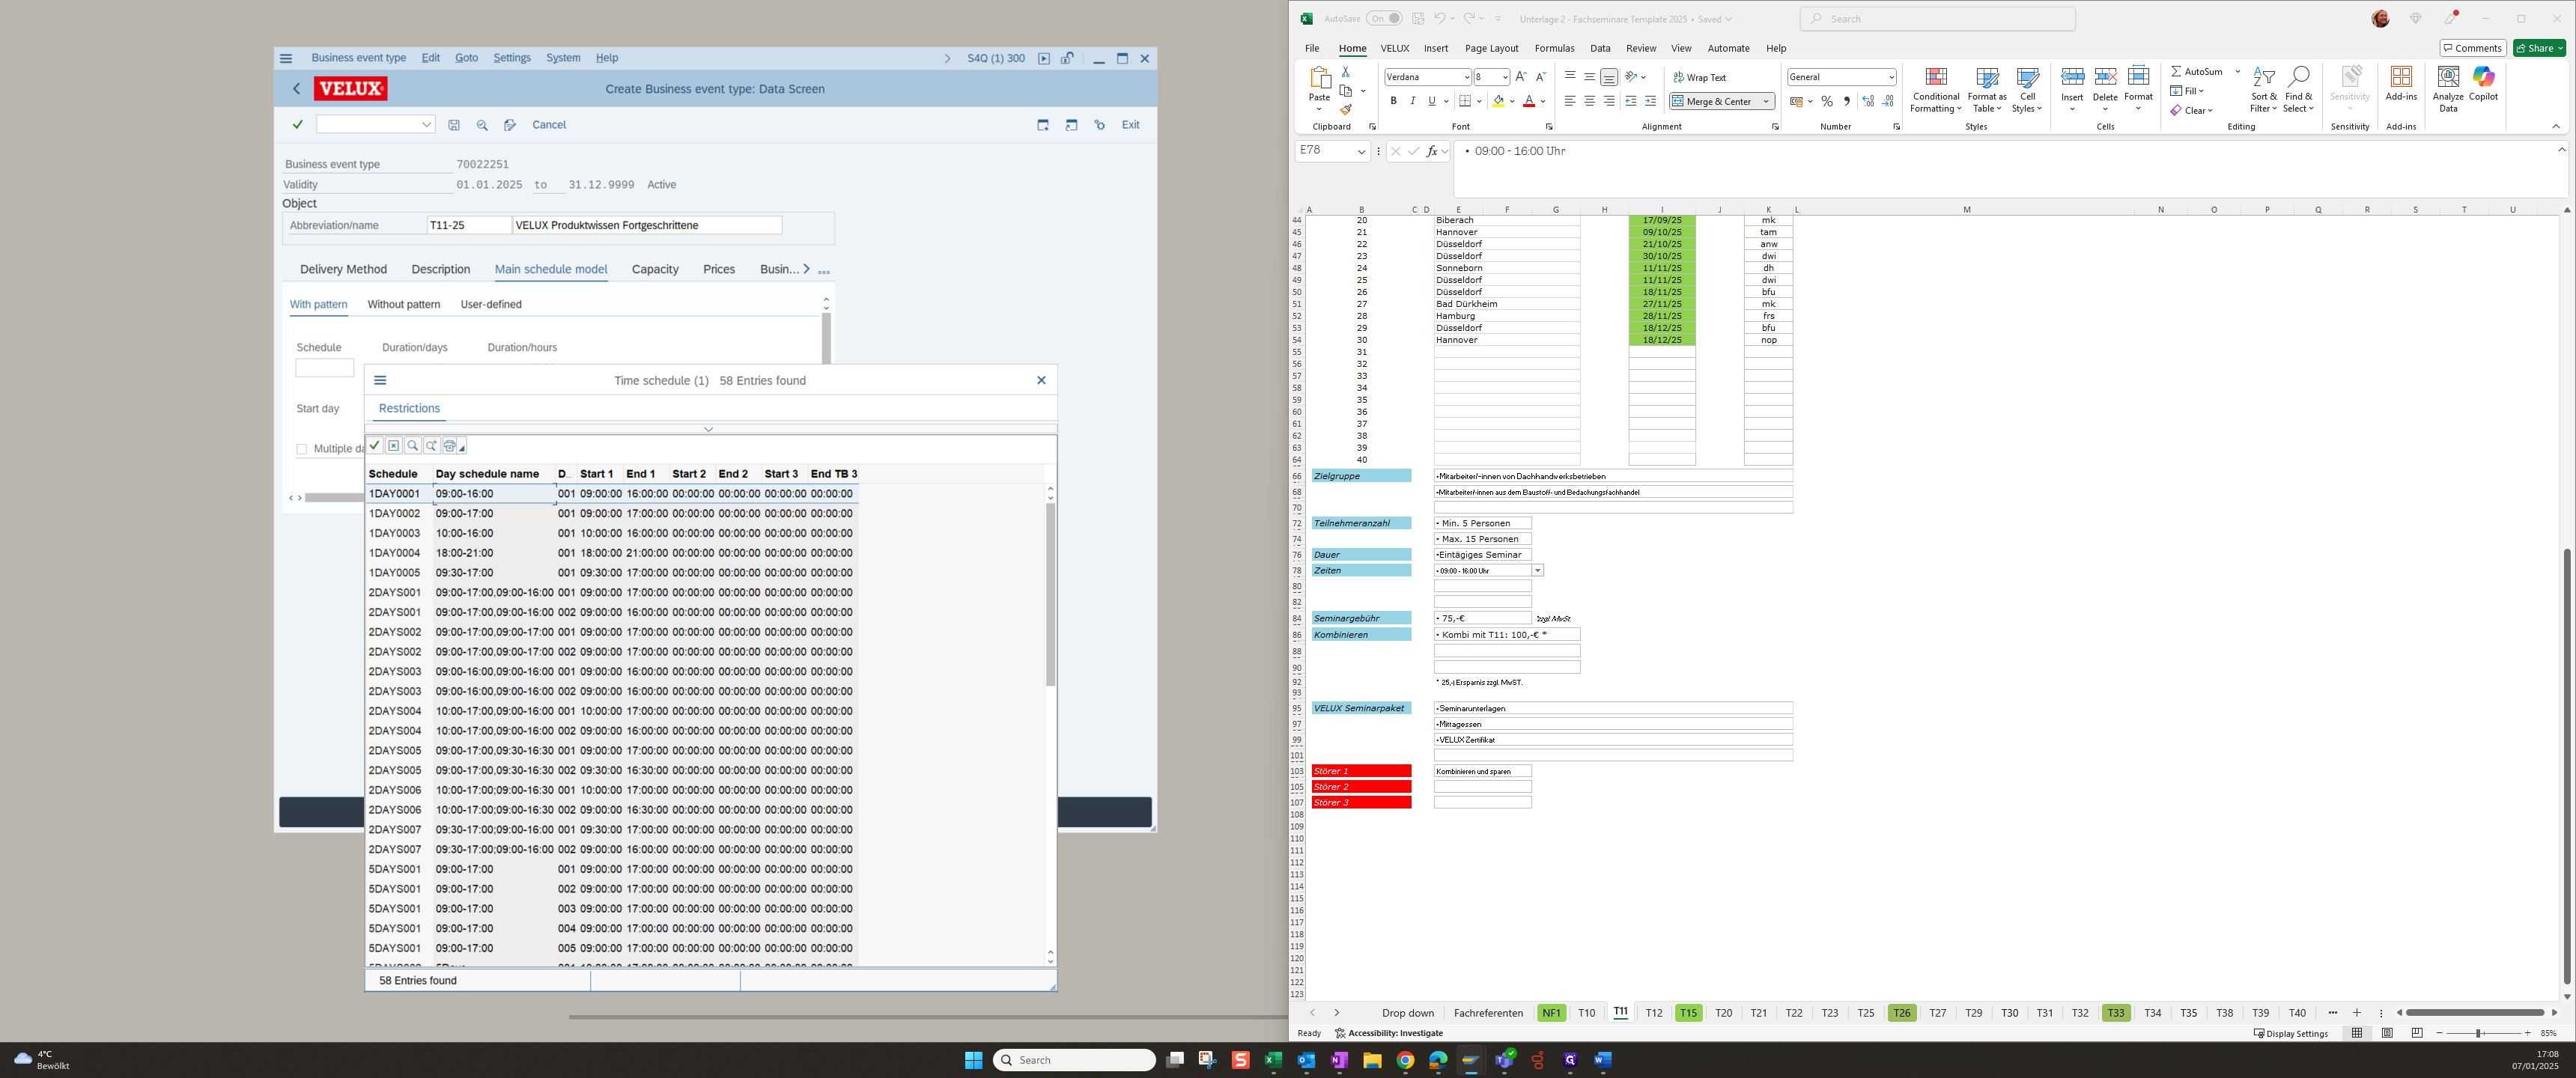
Task: Click the Comments button in Excel
Action: click(2472, 48)
